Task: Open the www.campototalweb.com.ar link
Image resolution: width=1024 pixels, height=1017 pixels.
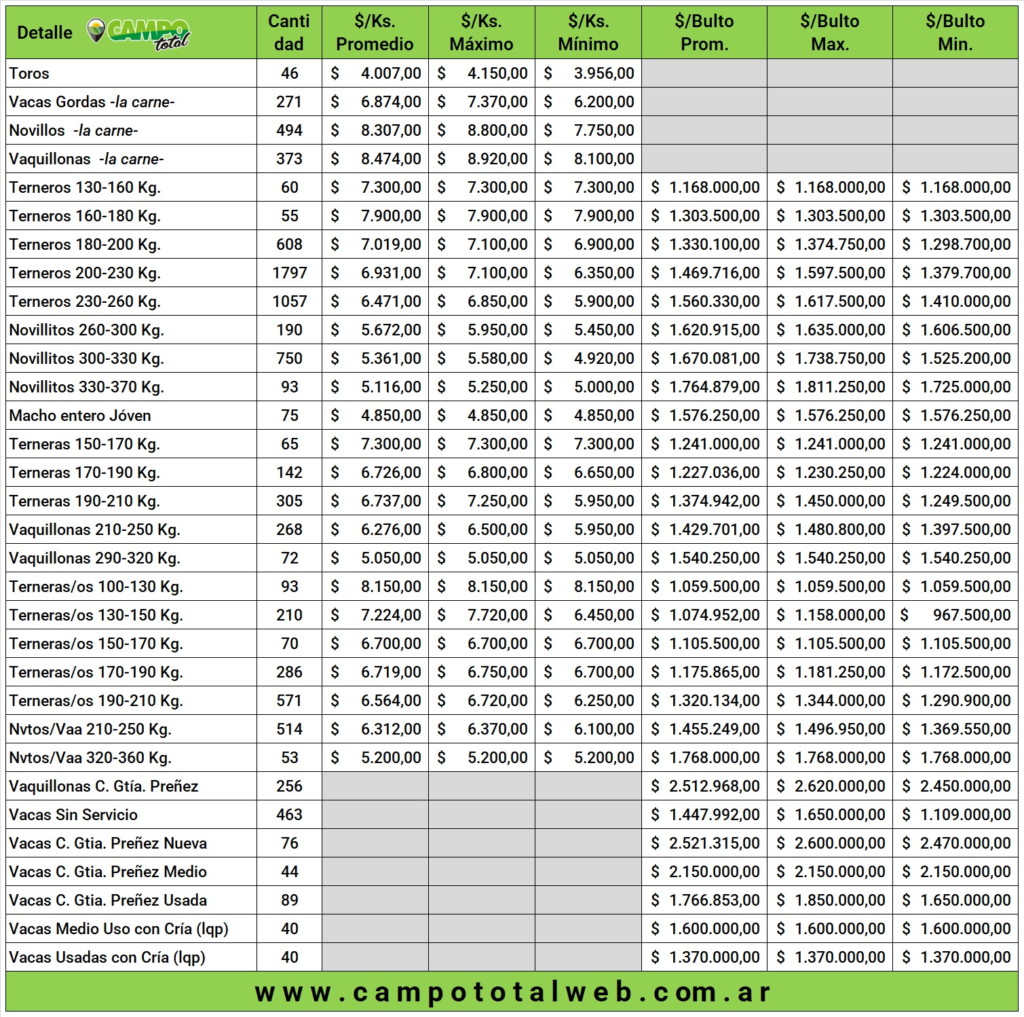Action: (x=512, y=992)
